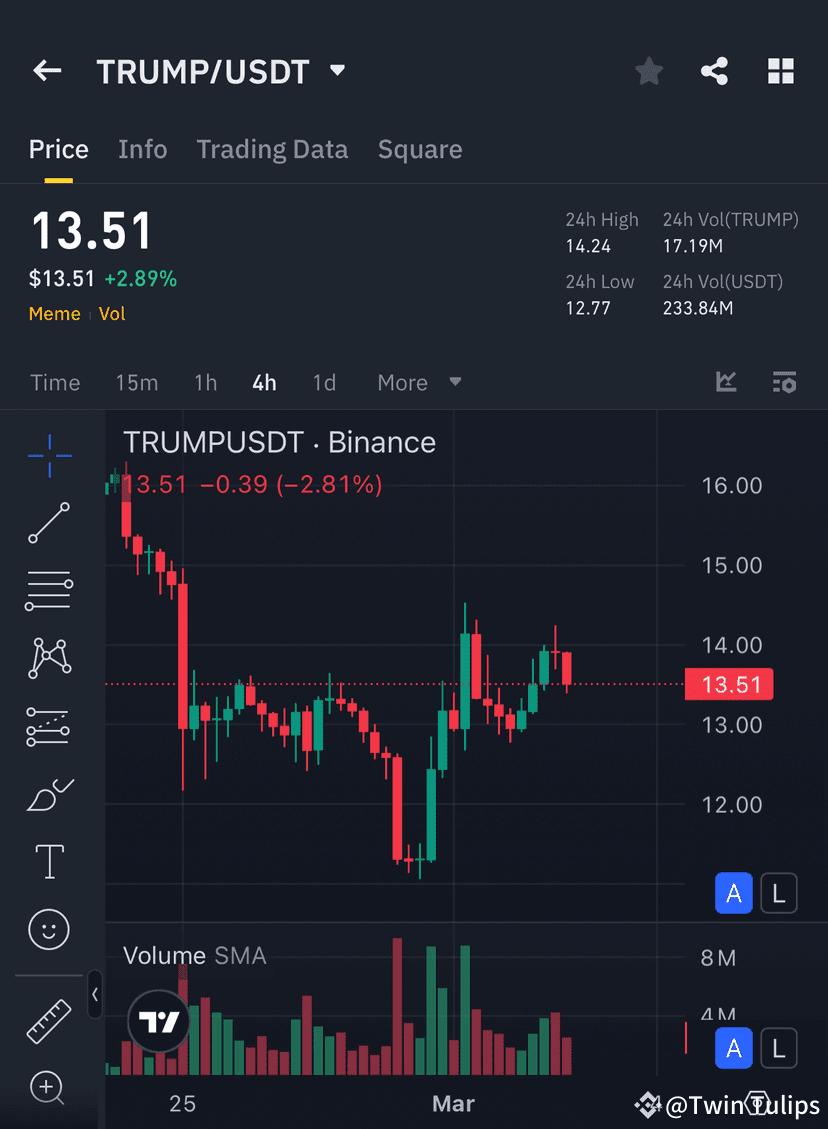This screenshot has height=1129, width=828.
Task: Click the −0.39 (−2.81%) chart change text
Action: coord(291,484)
